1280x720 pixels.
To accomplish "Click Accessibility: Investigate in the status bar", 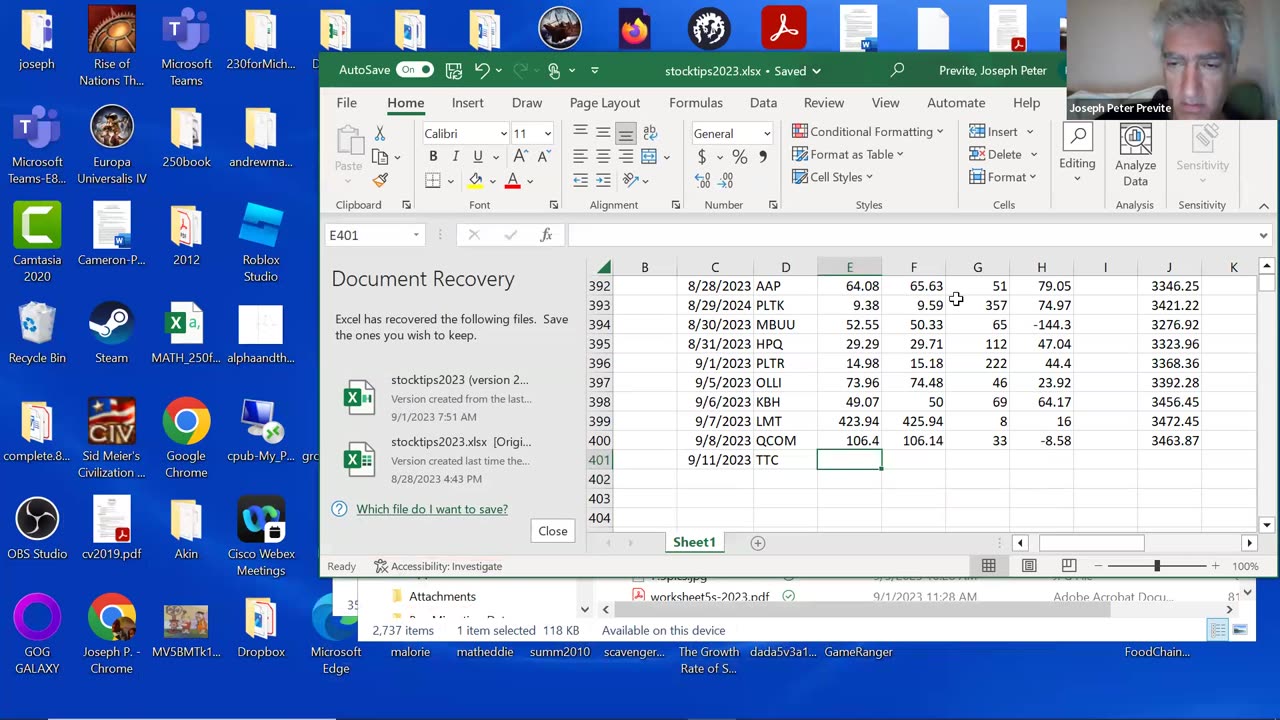I will [438, 566].
